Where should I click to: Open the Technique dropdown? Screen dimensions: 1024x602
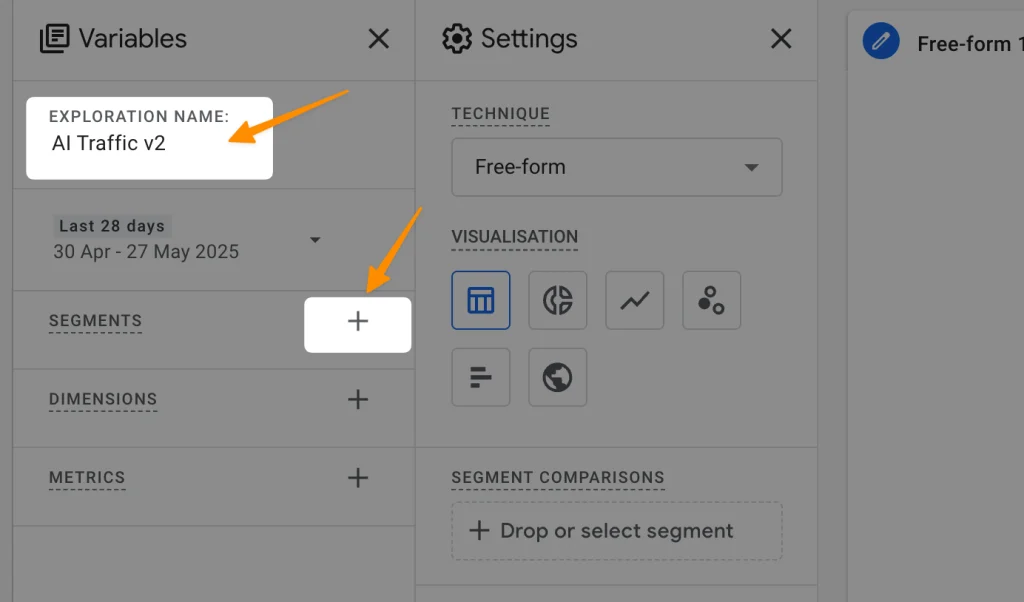click(616, 167)
